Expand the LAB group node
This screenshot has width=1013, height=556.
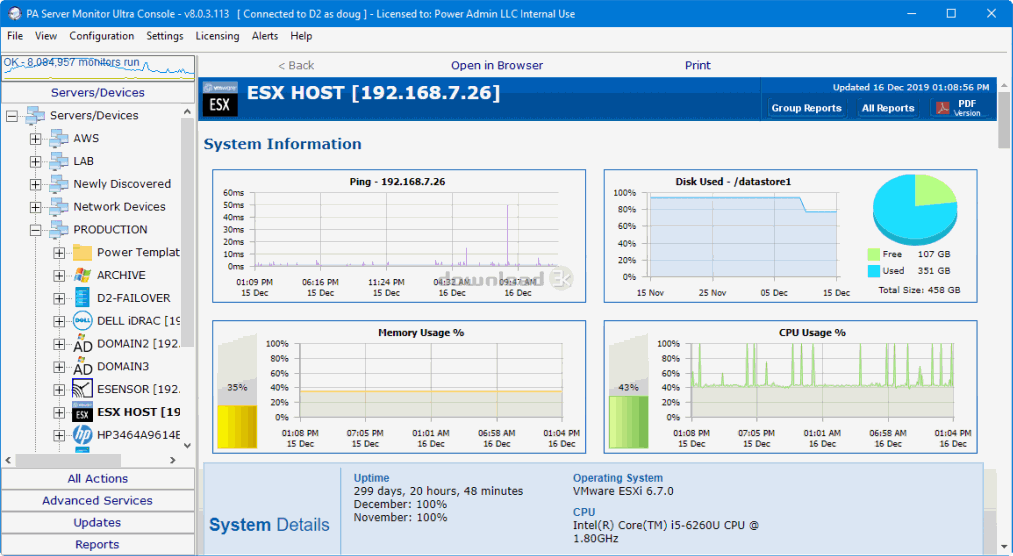[x=36, y=161]
